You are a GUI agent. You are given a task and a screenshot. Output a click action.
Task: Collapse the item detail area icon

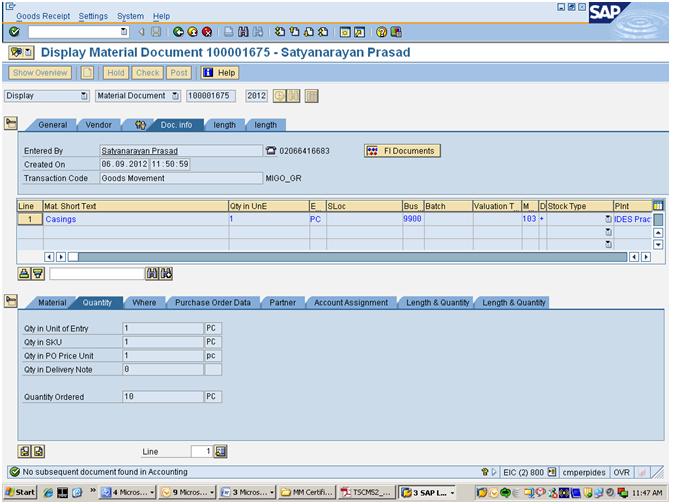tap(11, 301)
